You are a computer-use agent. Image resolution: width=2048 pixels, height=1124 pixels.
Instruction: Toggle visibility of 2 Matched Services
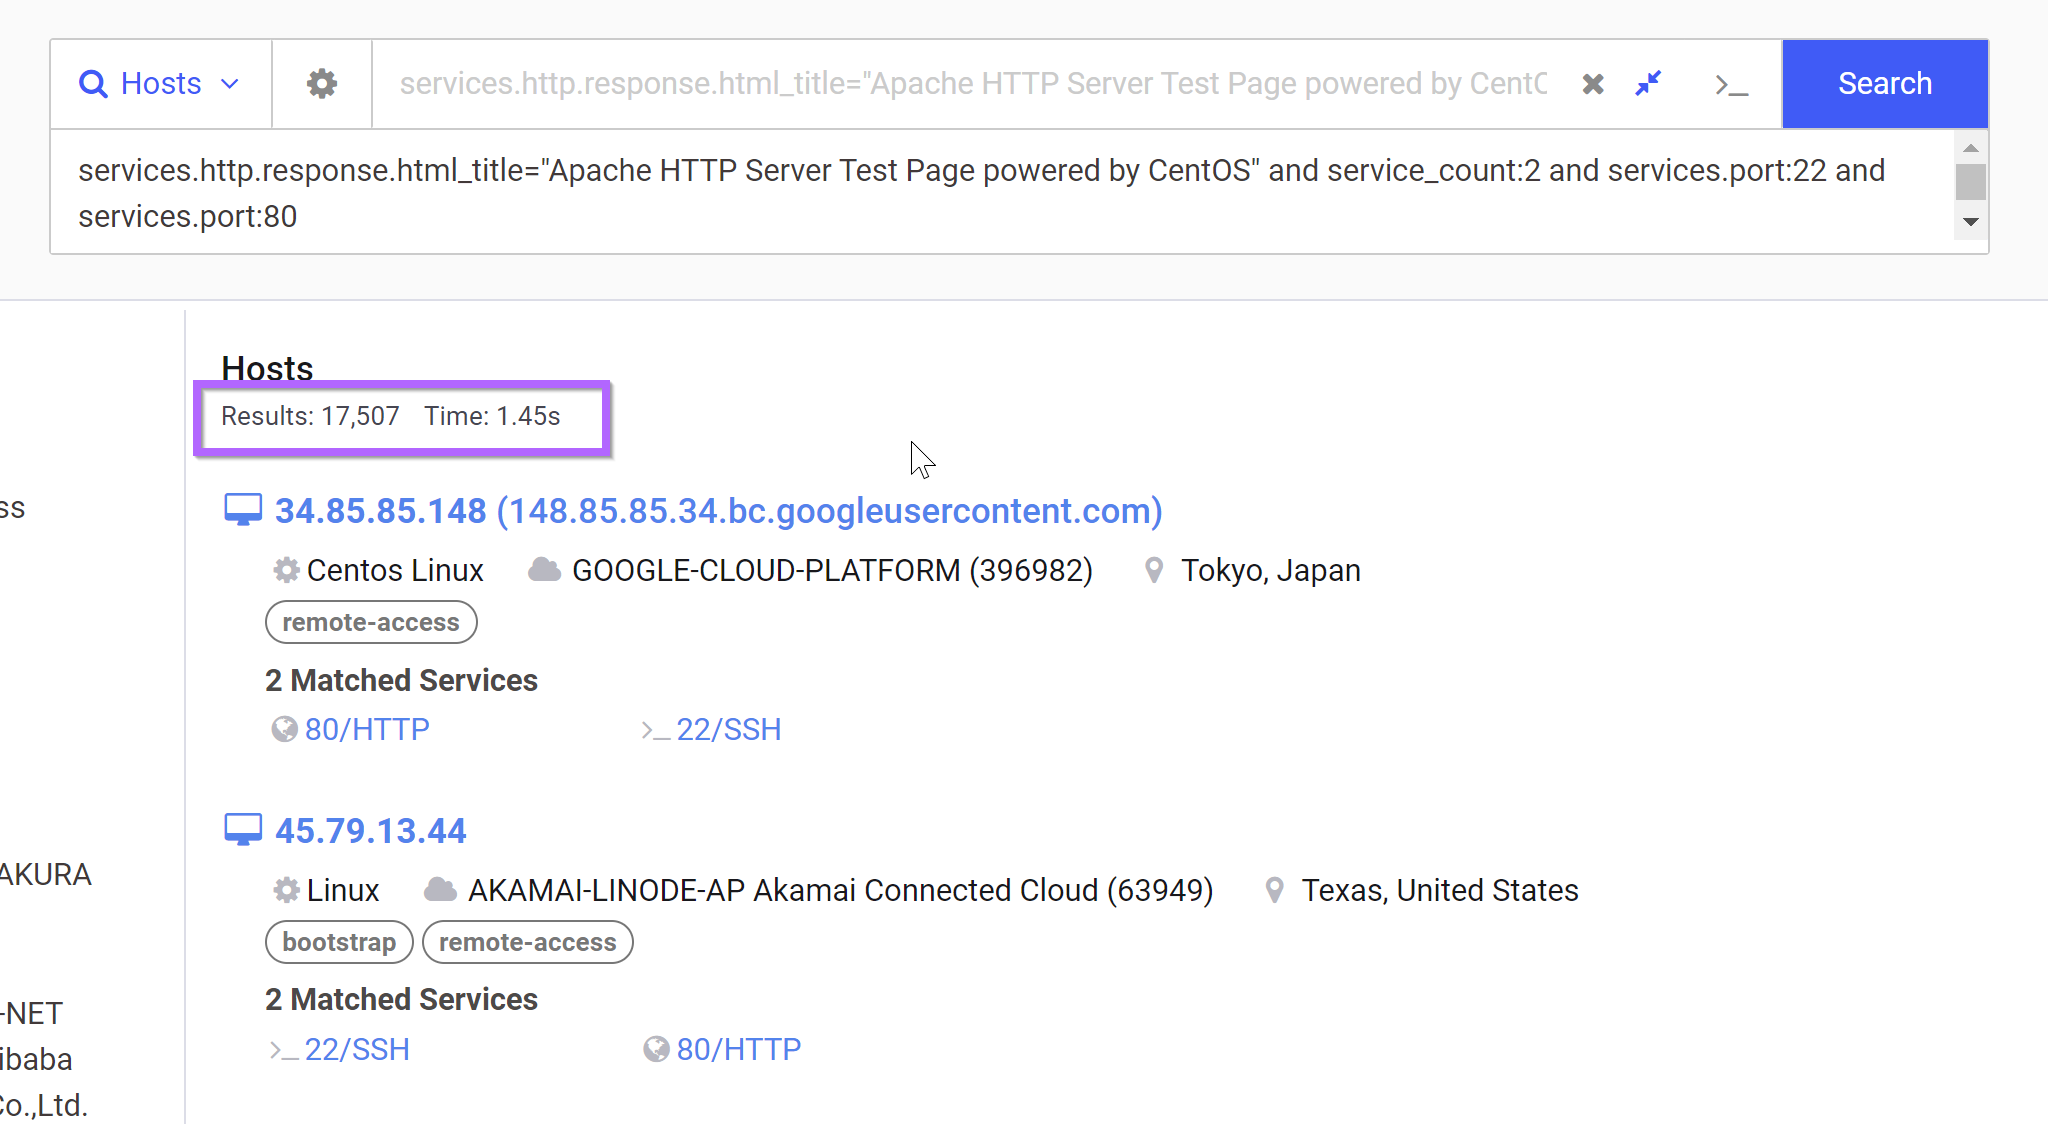pos(399,680)
